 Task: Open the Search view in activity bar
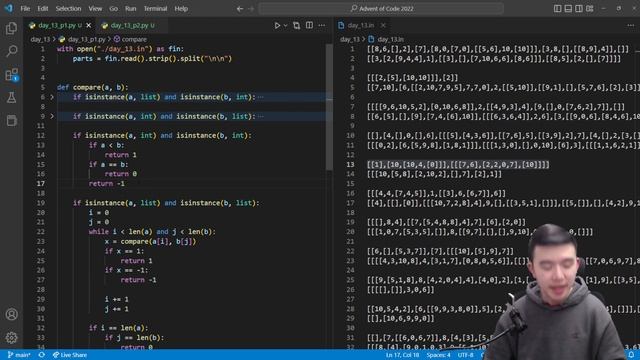[11, 51]
